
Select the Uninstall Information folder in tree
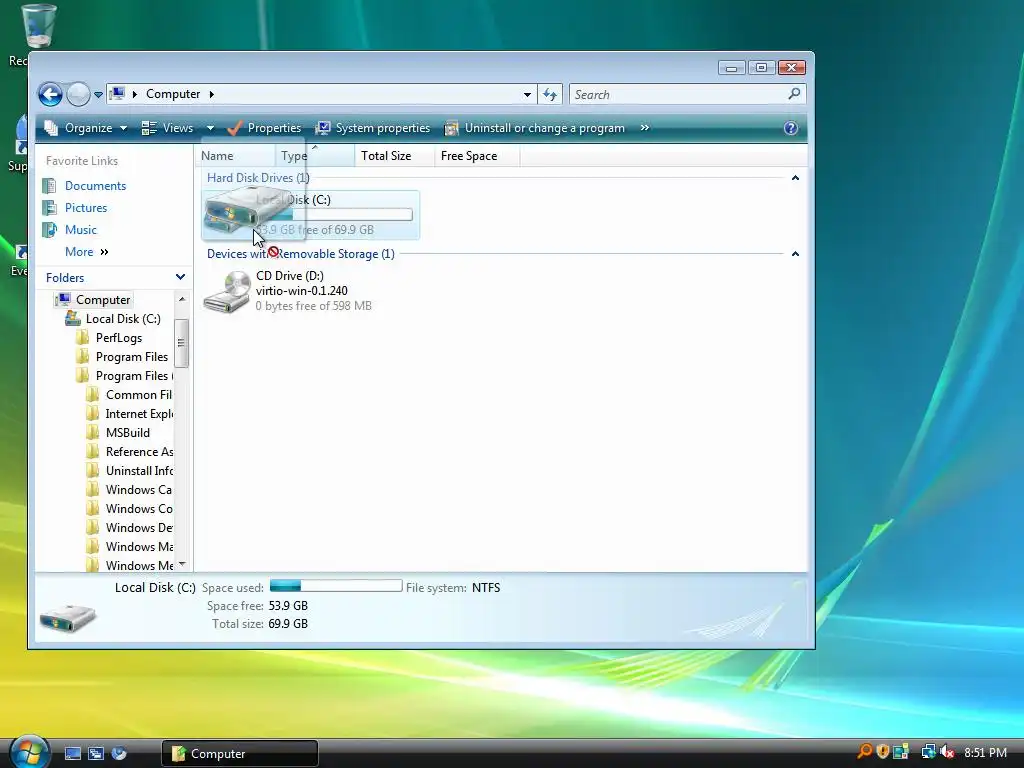tap(139, 471)
